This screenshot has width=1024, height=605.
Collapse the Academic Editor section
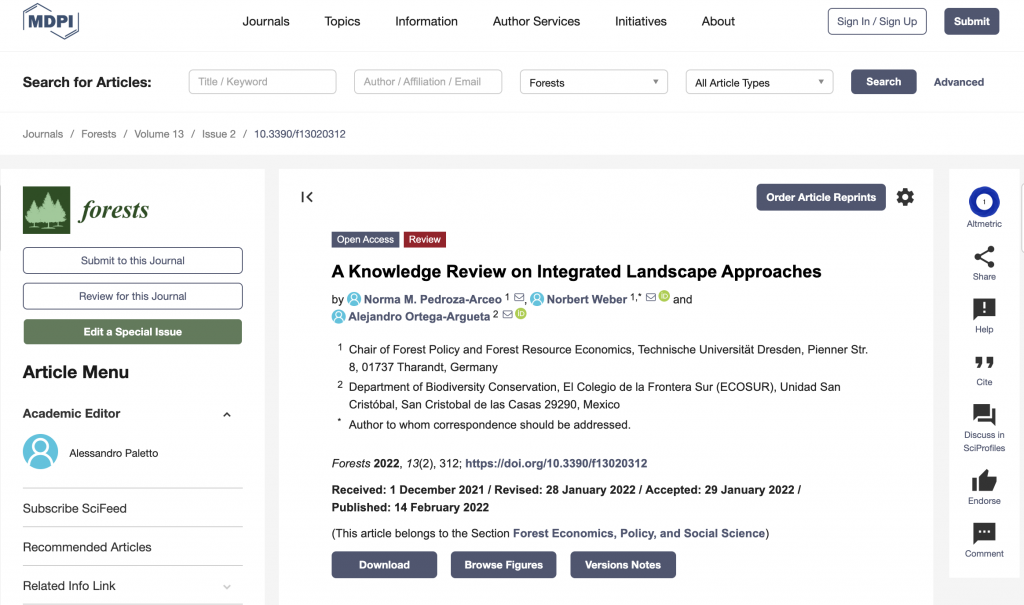point(227,414)
